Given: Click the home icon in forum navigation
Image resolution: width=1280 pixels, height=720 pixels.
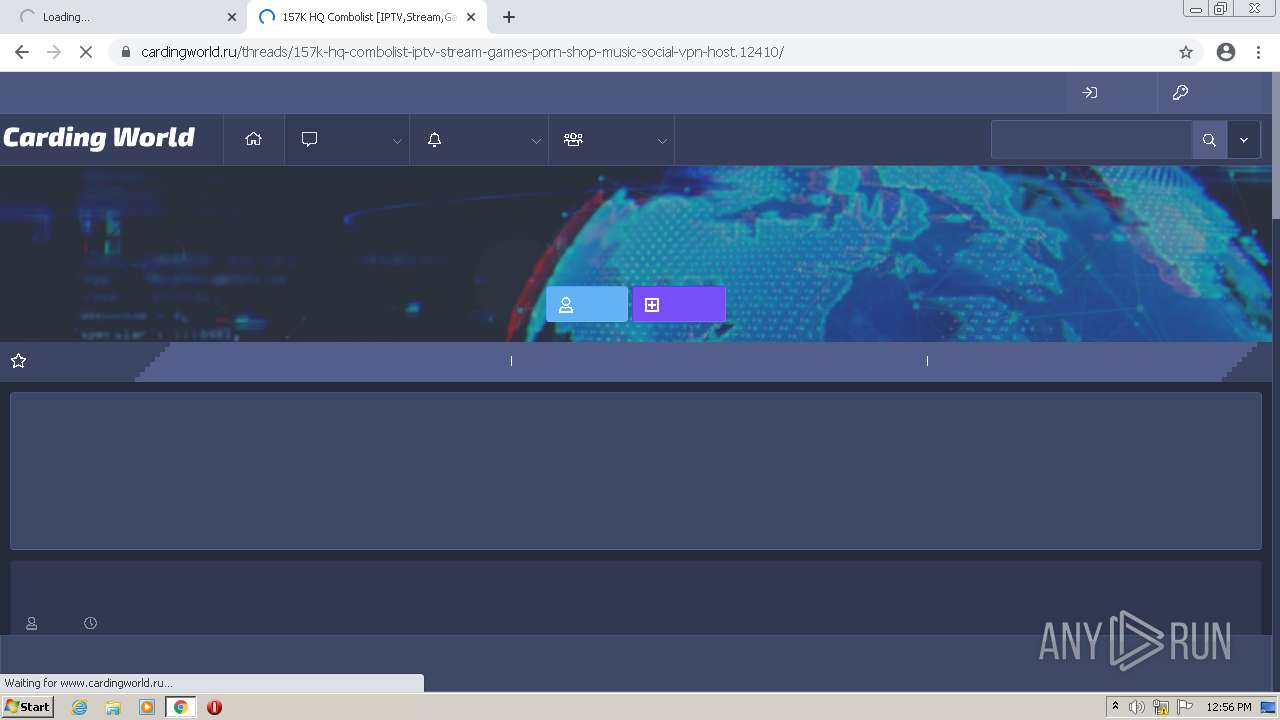Looking at the screenshot, I should click(253, 140).
